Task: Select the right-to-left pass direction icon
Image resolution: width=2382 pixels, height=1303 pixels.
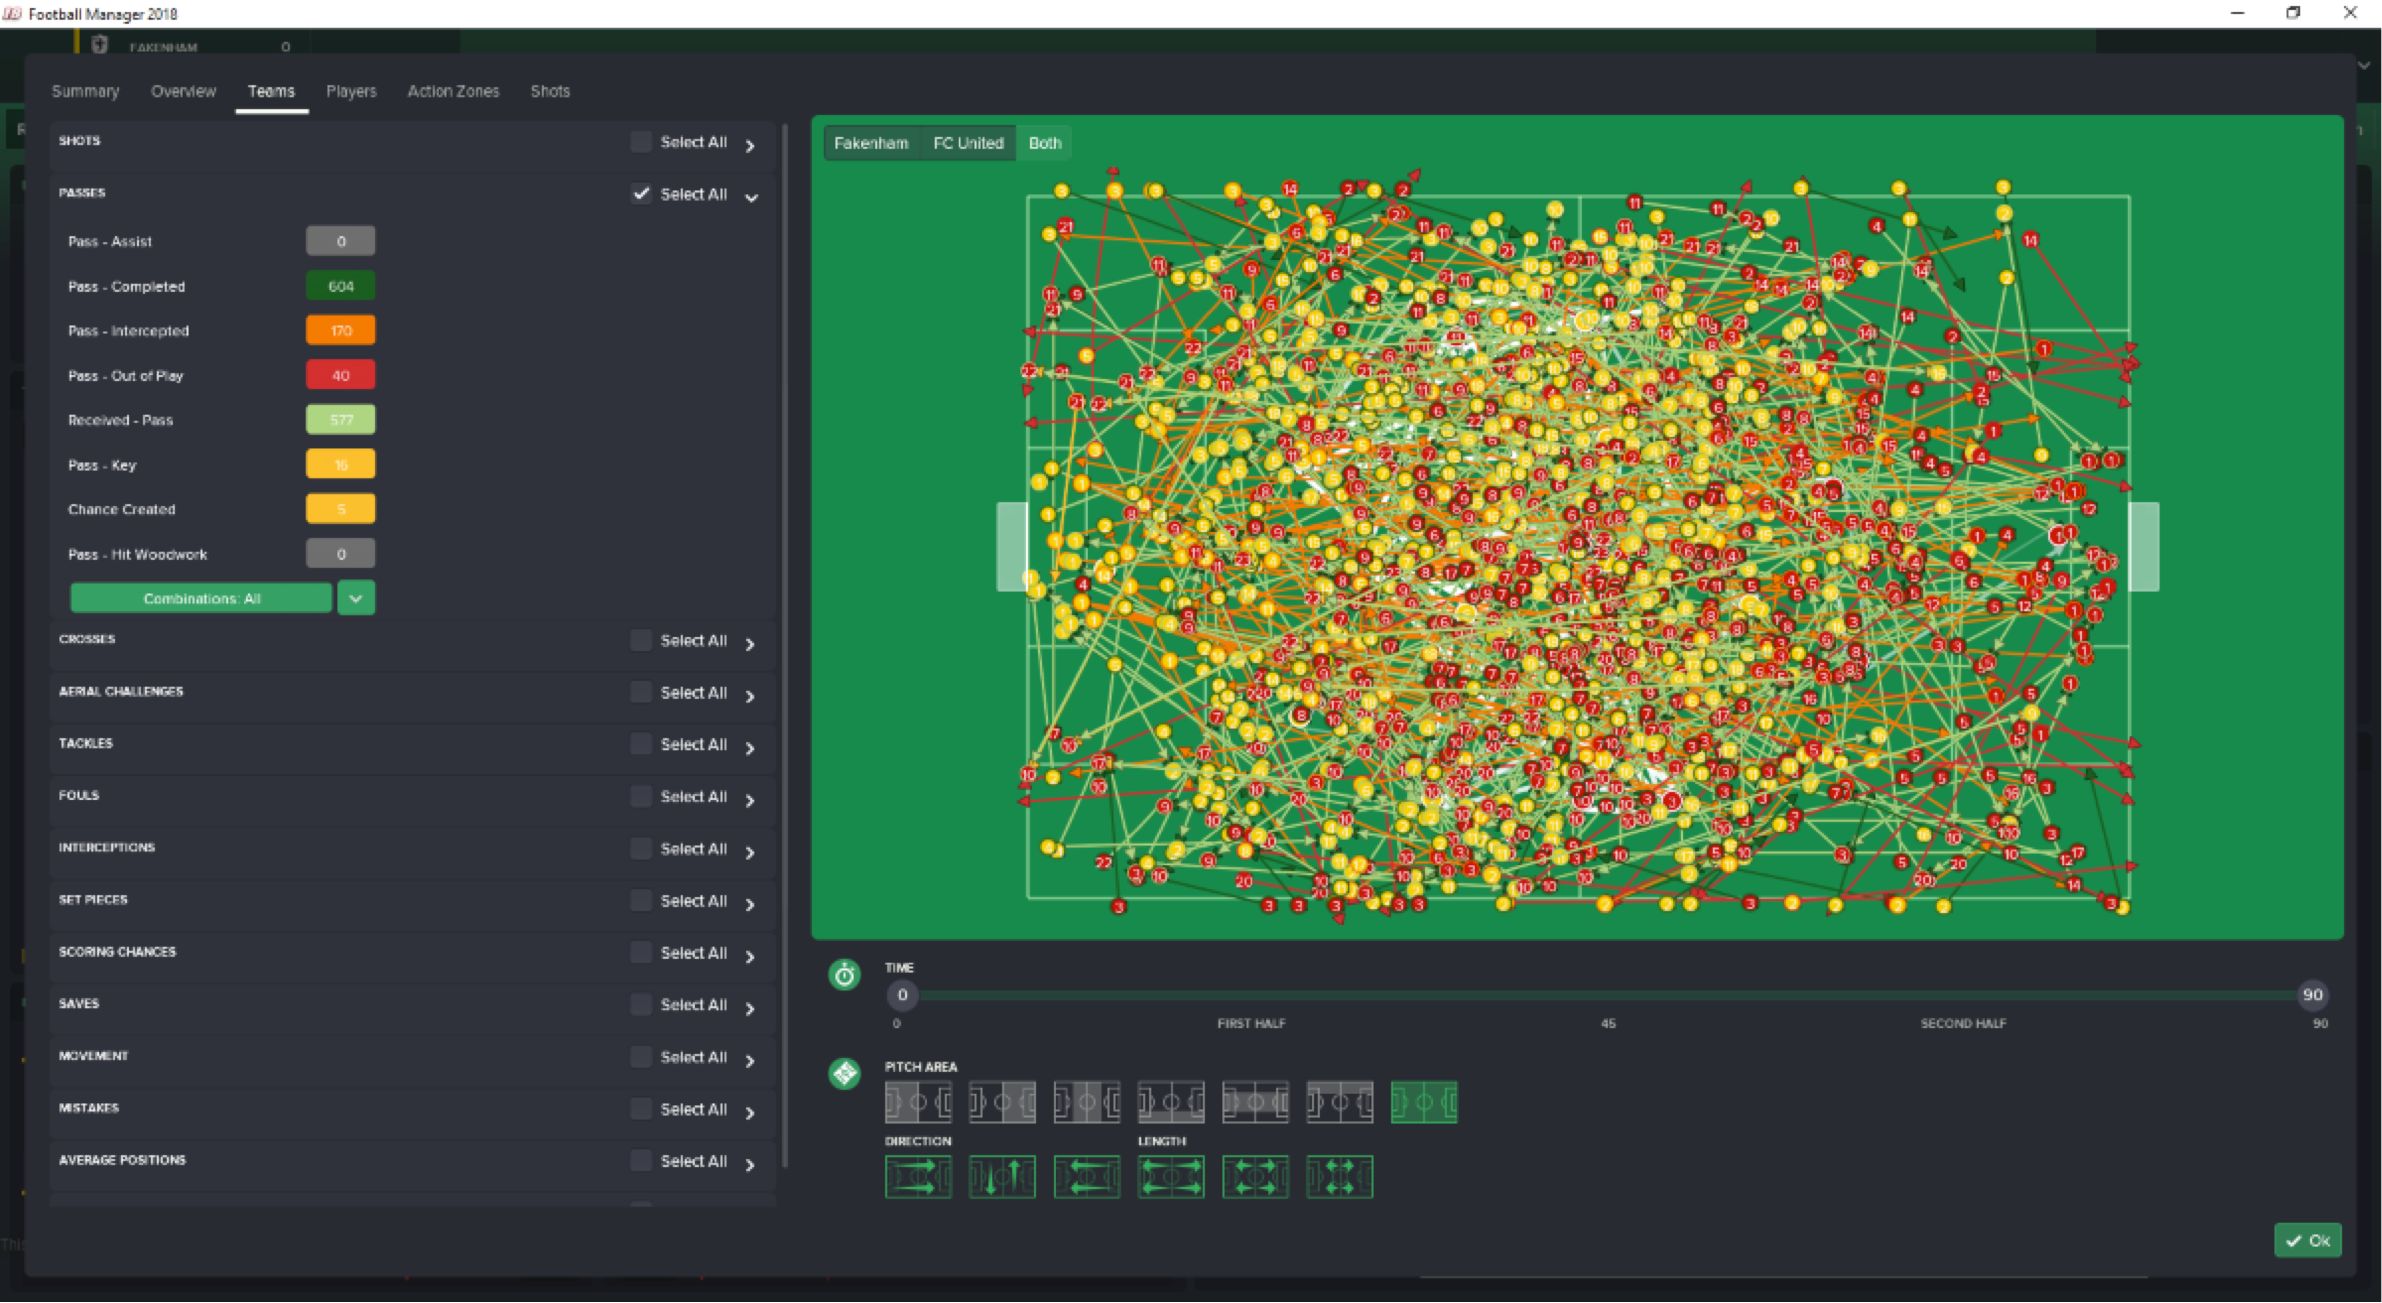Action: 1088,1176
